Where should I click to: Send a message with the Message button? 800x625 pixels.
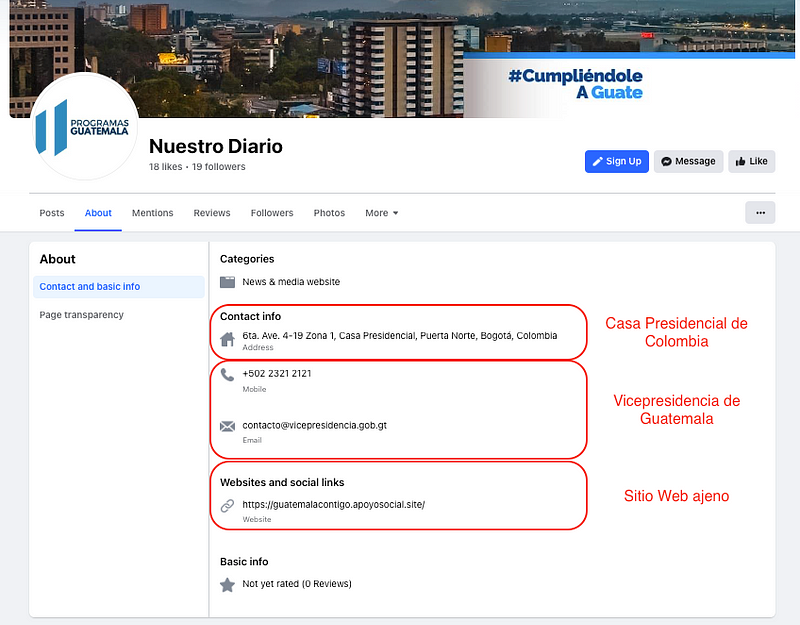pos(688,161)
